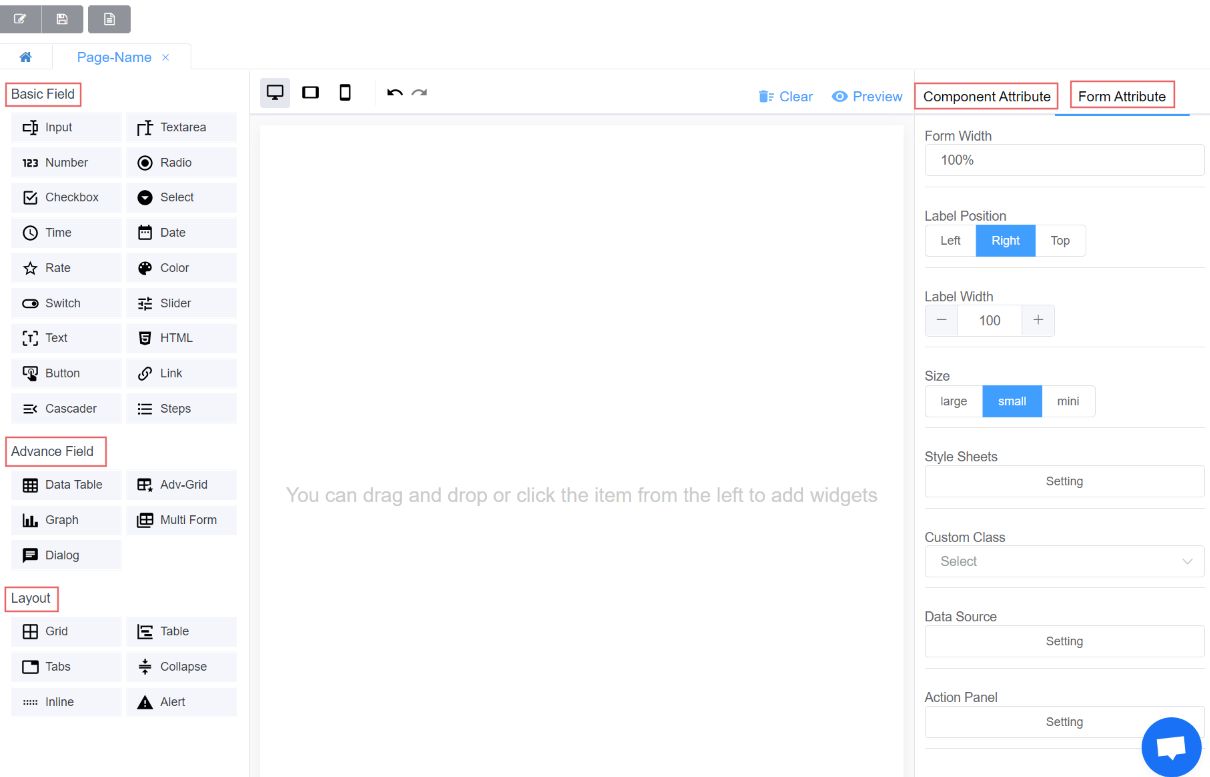Add a Textarea widget
Screen dimensions: 1210x777
coord(181,127)
